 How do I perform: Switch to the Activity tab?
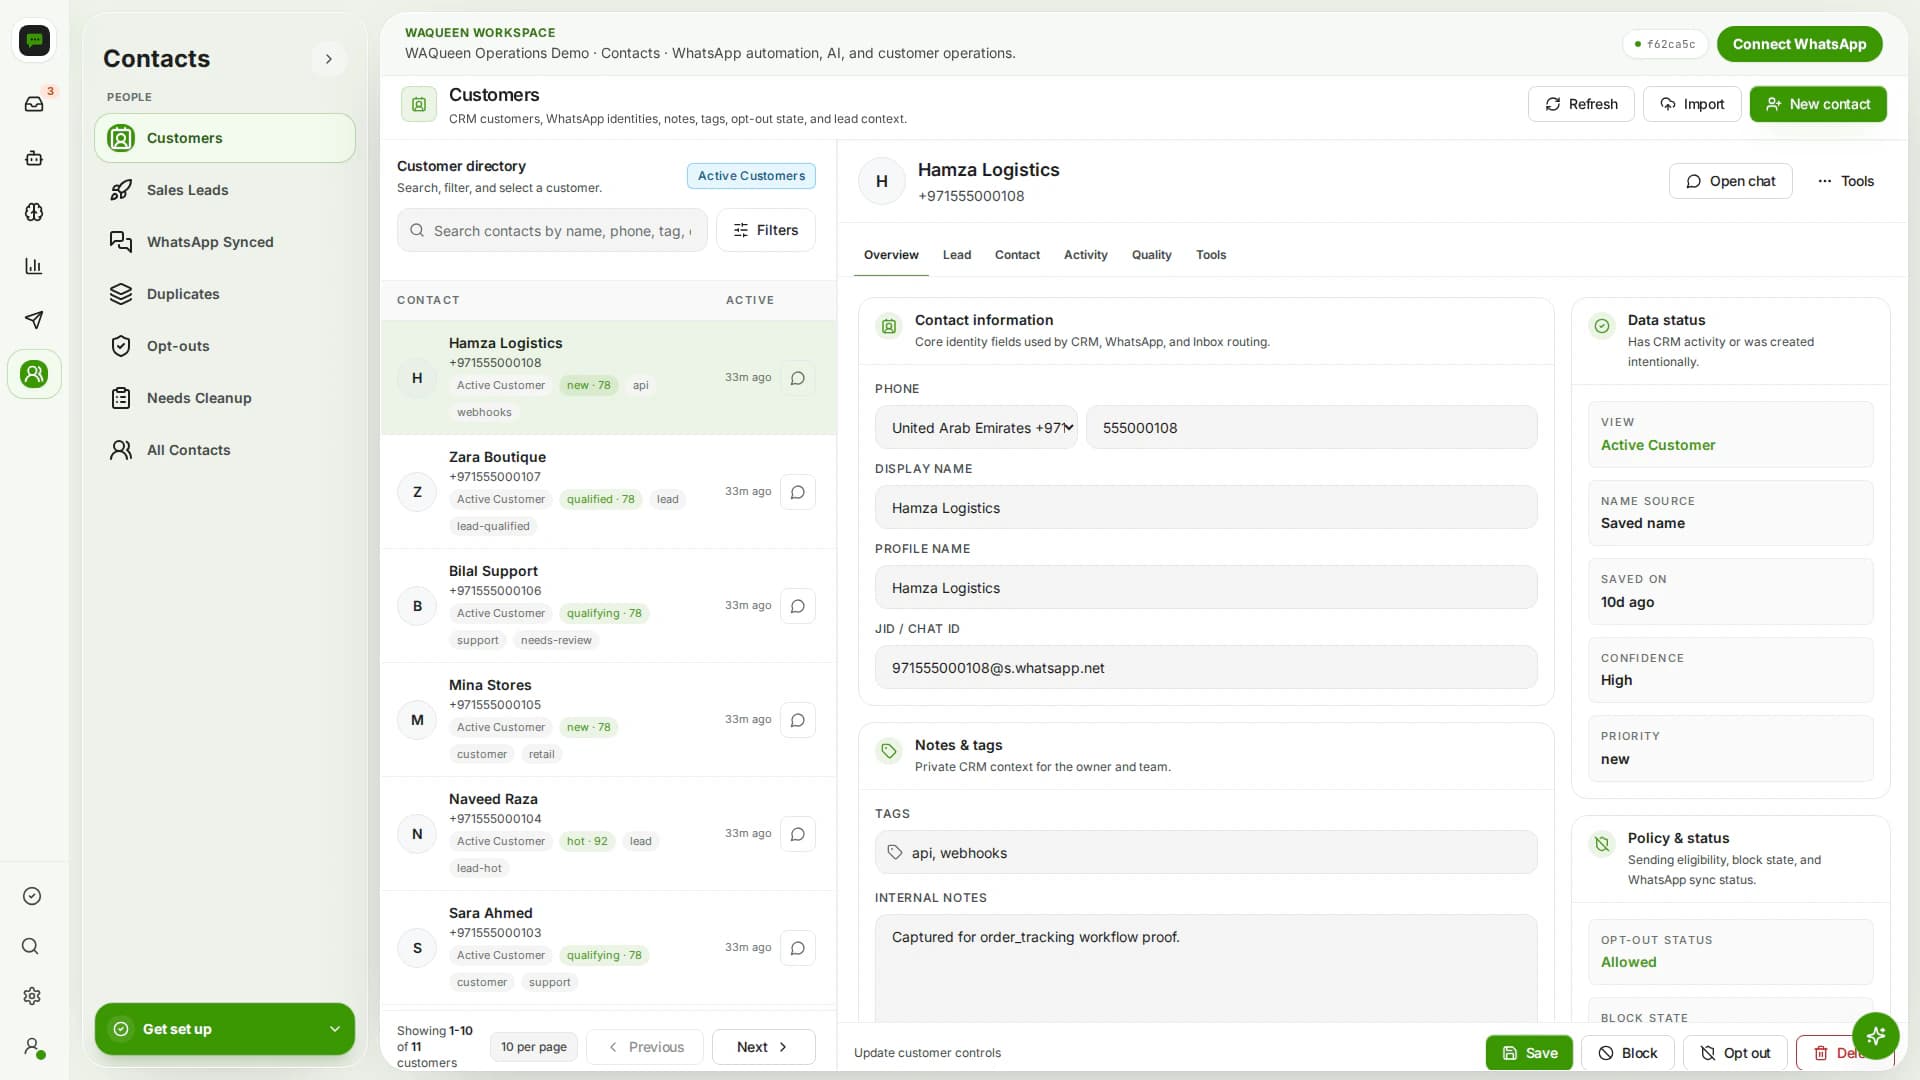pyautogui.click(x=1085, y=255)
